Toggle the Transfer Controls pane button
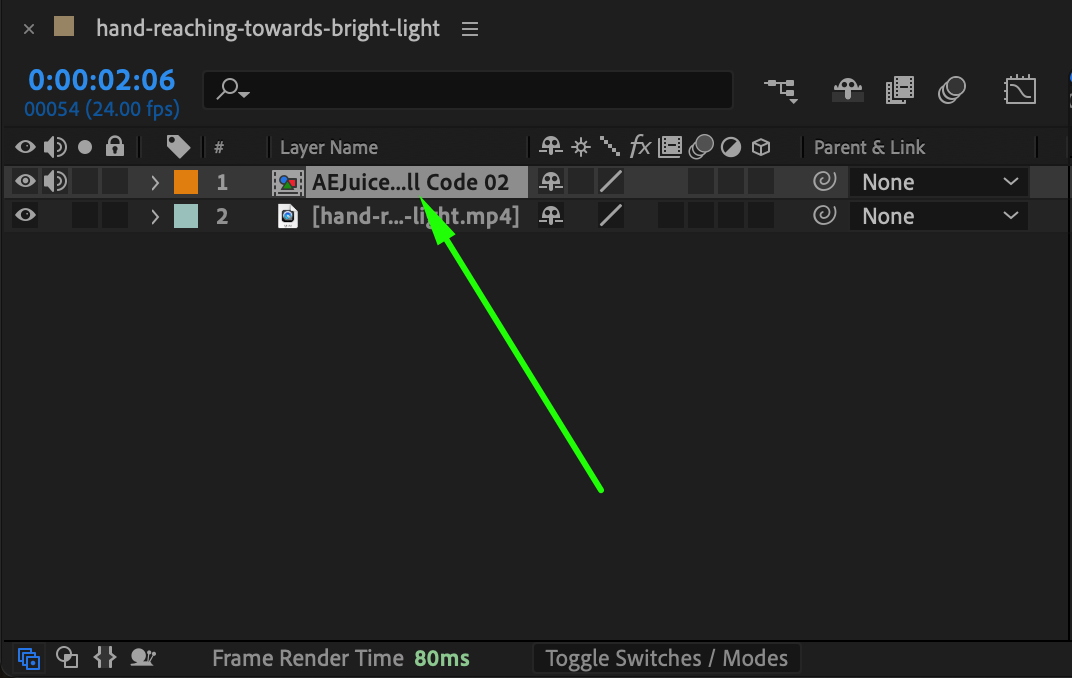The width and height of the screenshot is (1072, 678). (66, 657)
